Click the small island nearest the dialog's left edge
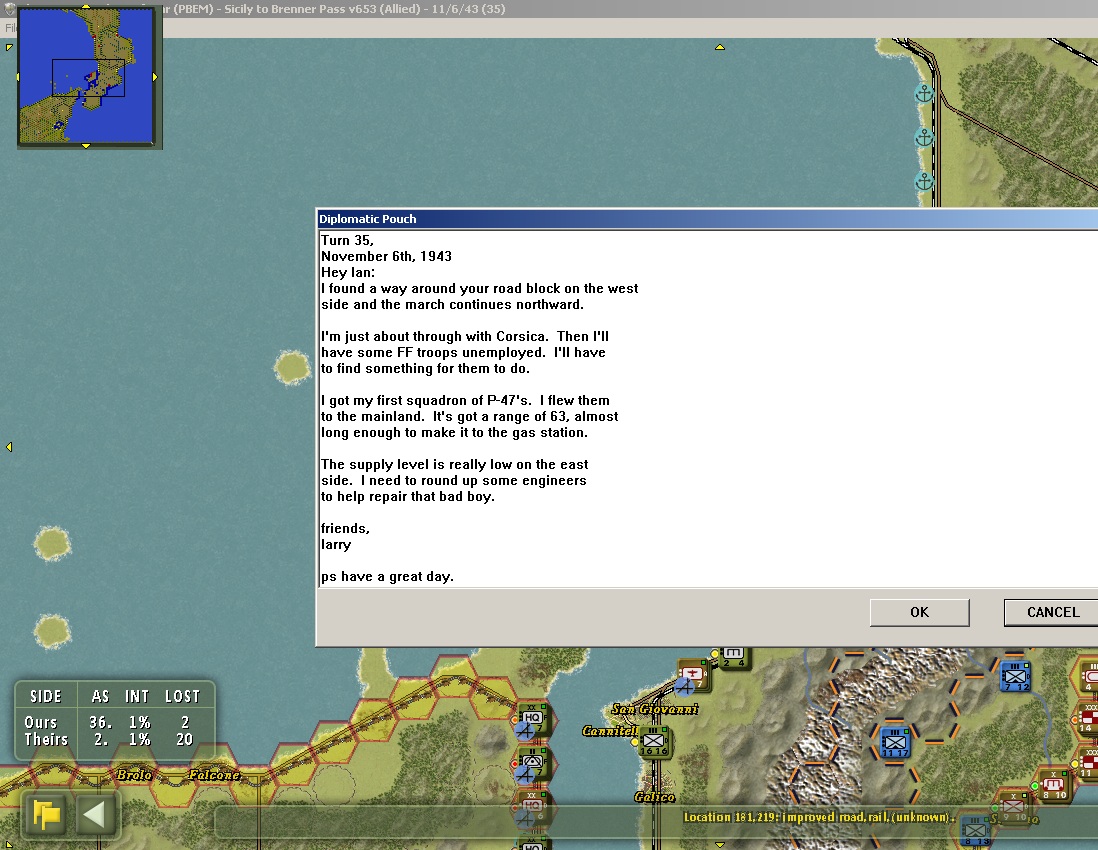1098x850 pixels. [292, 367]
